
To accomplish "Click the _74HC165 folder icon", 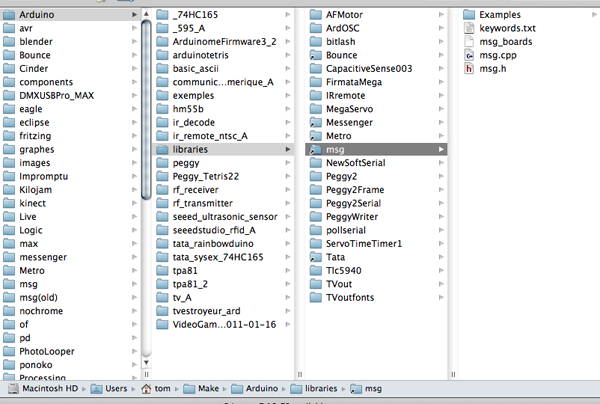I will [162, 15].
